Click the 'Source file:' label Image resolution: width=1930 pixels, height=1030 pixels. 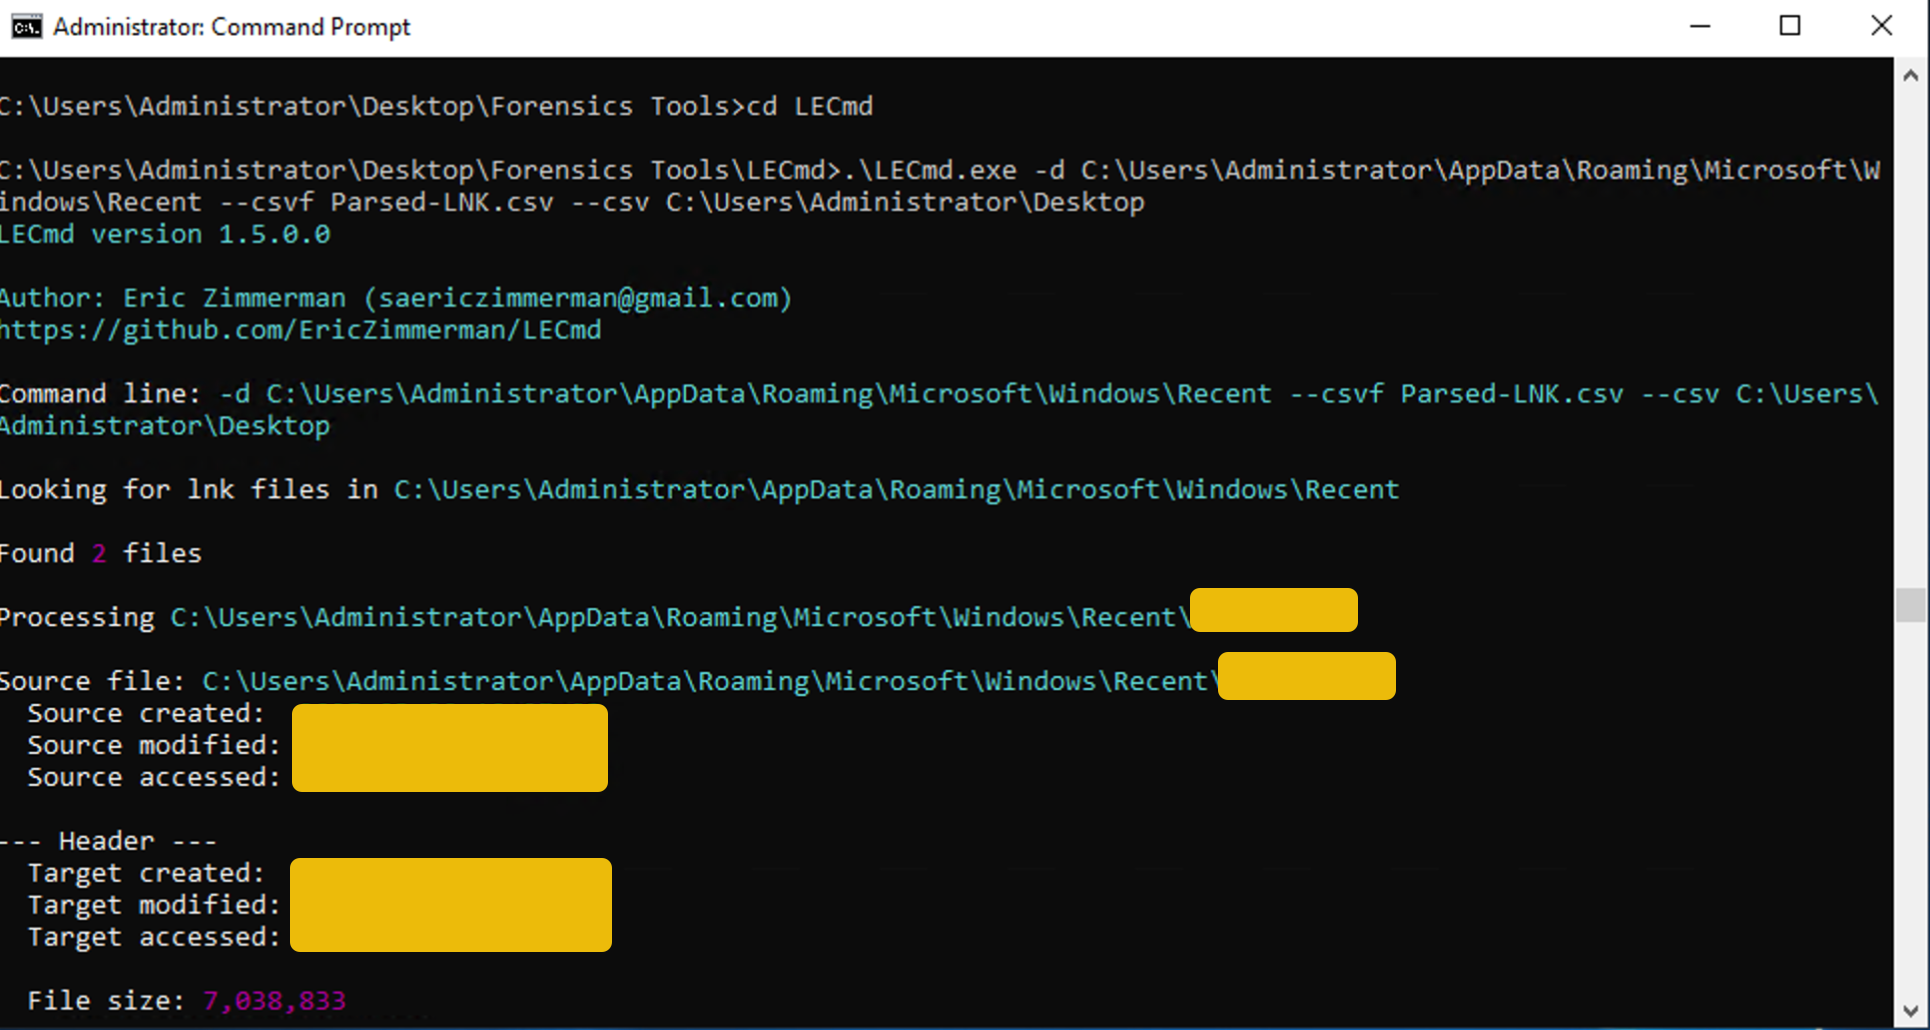[x=92, y=682]
